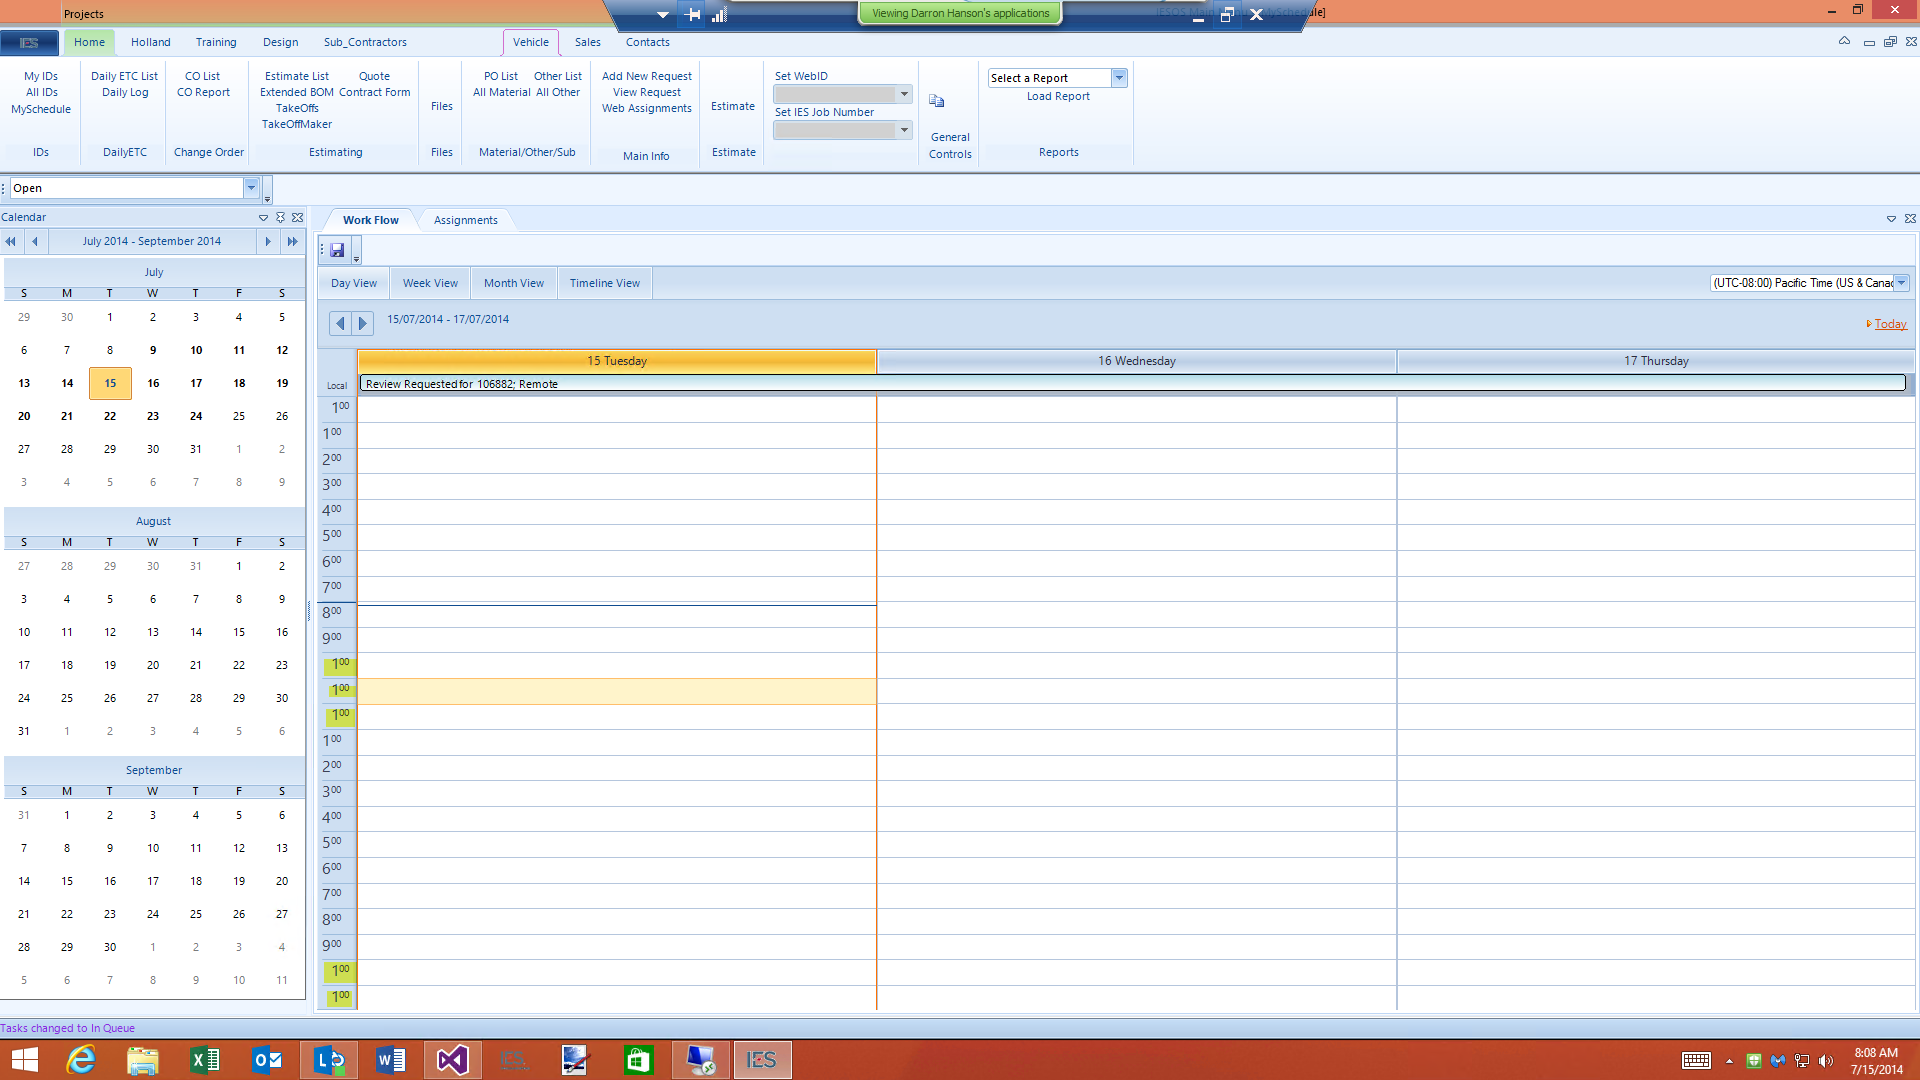Viewport: 1920px width, 1080px height.
Task: Close the Calendar panel
Action: tap(297, 217)
